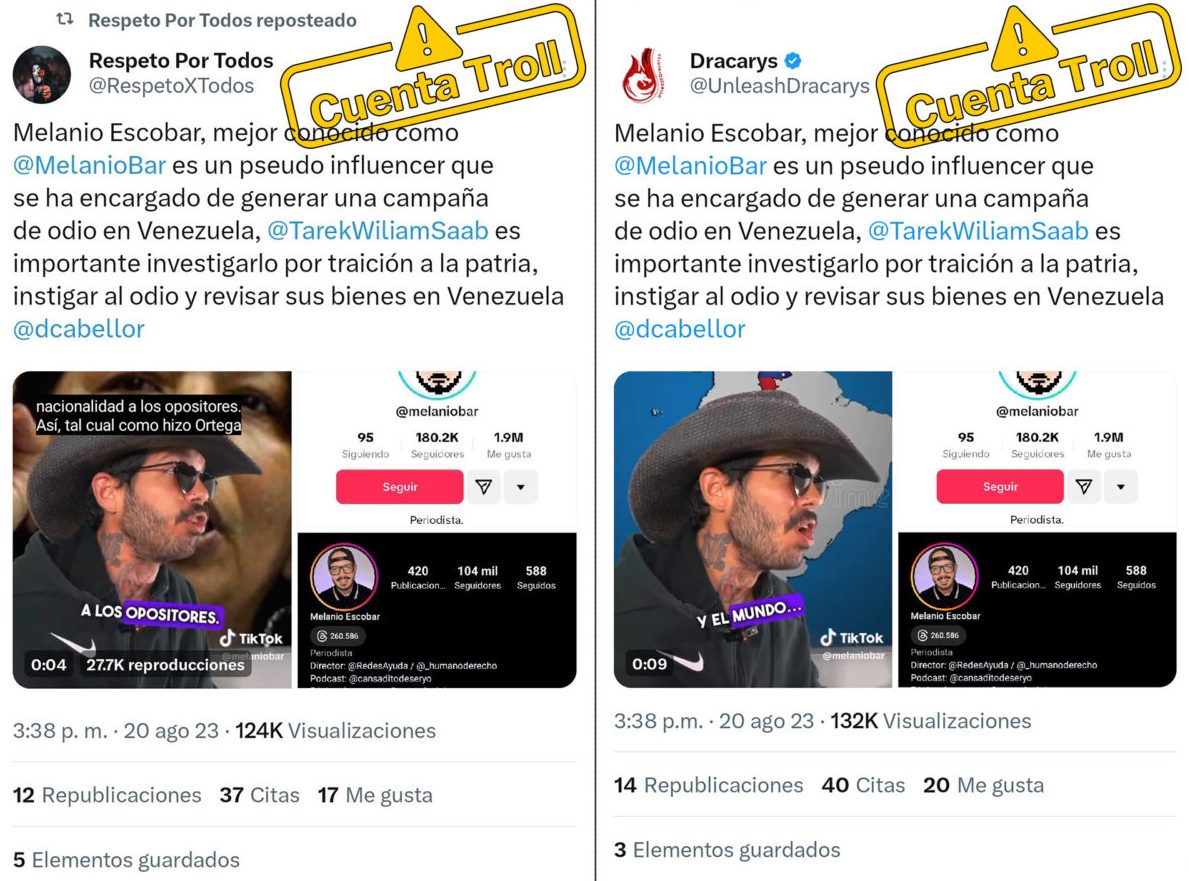This screenshot has width=1189, height=881.
Task: Open Dracarys flame logo avatar
Action: (x=643, y=74)
